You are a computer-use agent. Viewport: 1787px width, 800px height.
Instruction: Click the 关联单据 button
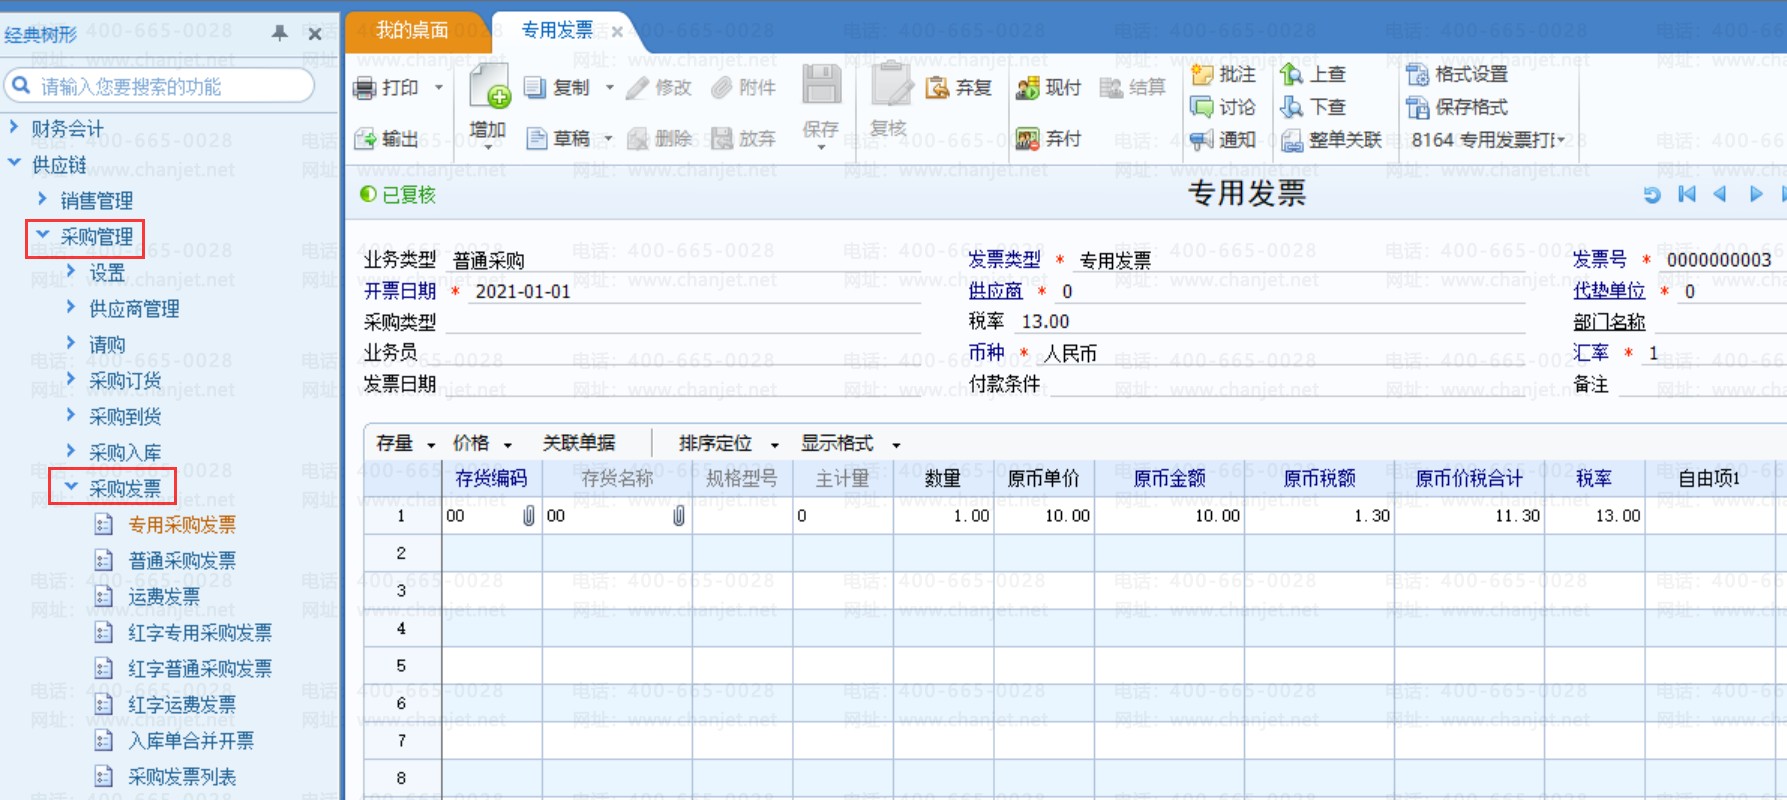pyautogui.click(x=578, y=443)
